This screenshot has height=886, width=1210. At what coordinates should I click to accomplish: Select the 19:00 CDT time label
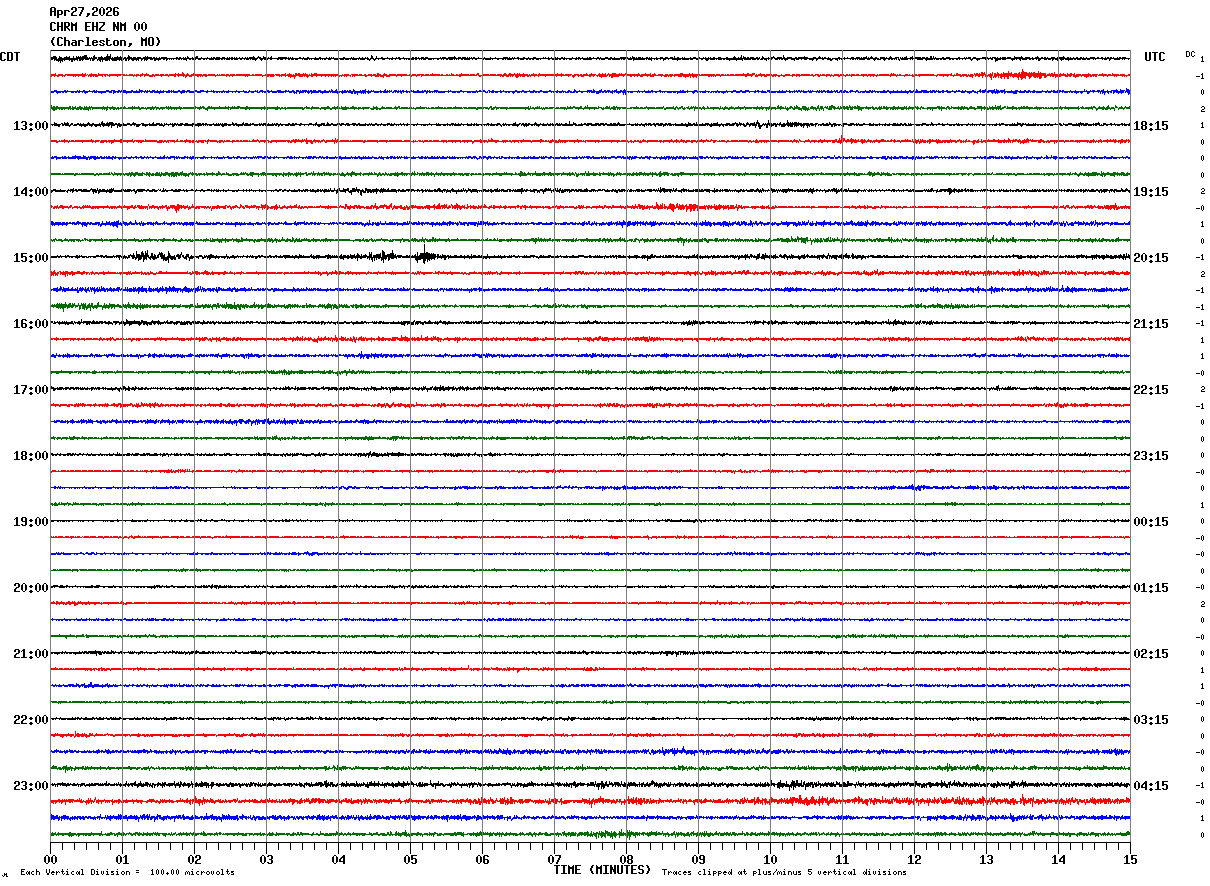(x=31, y=522)
